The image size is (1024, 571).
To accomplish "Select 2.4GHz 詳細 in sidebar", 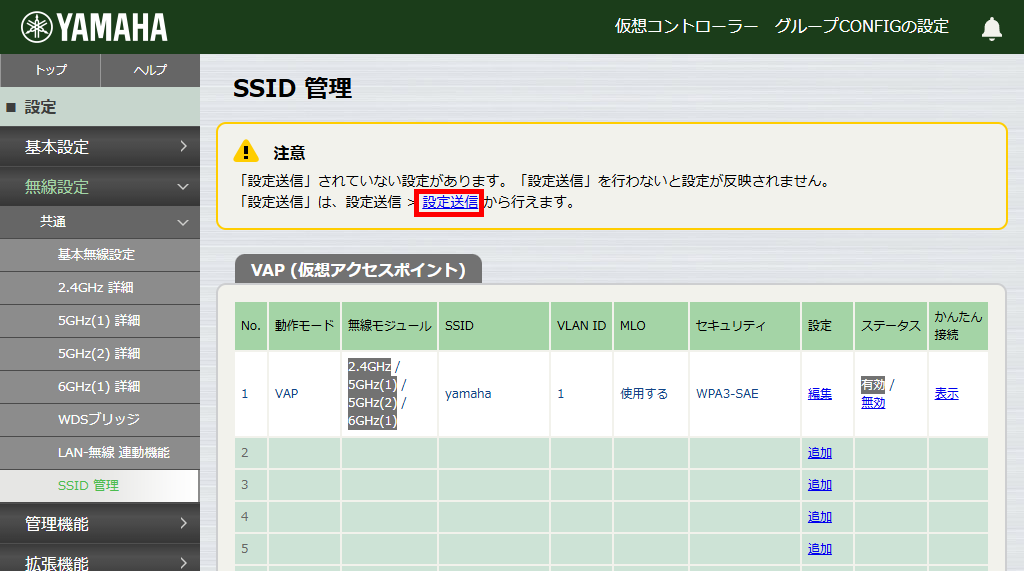I will [100, 287].
